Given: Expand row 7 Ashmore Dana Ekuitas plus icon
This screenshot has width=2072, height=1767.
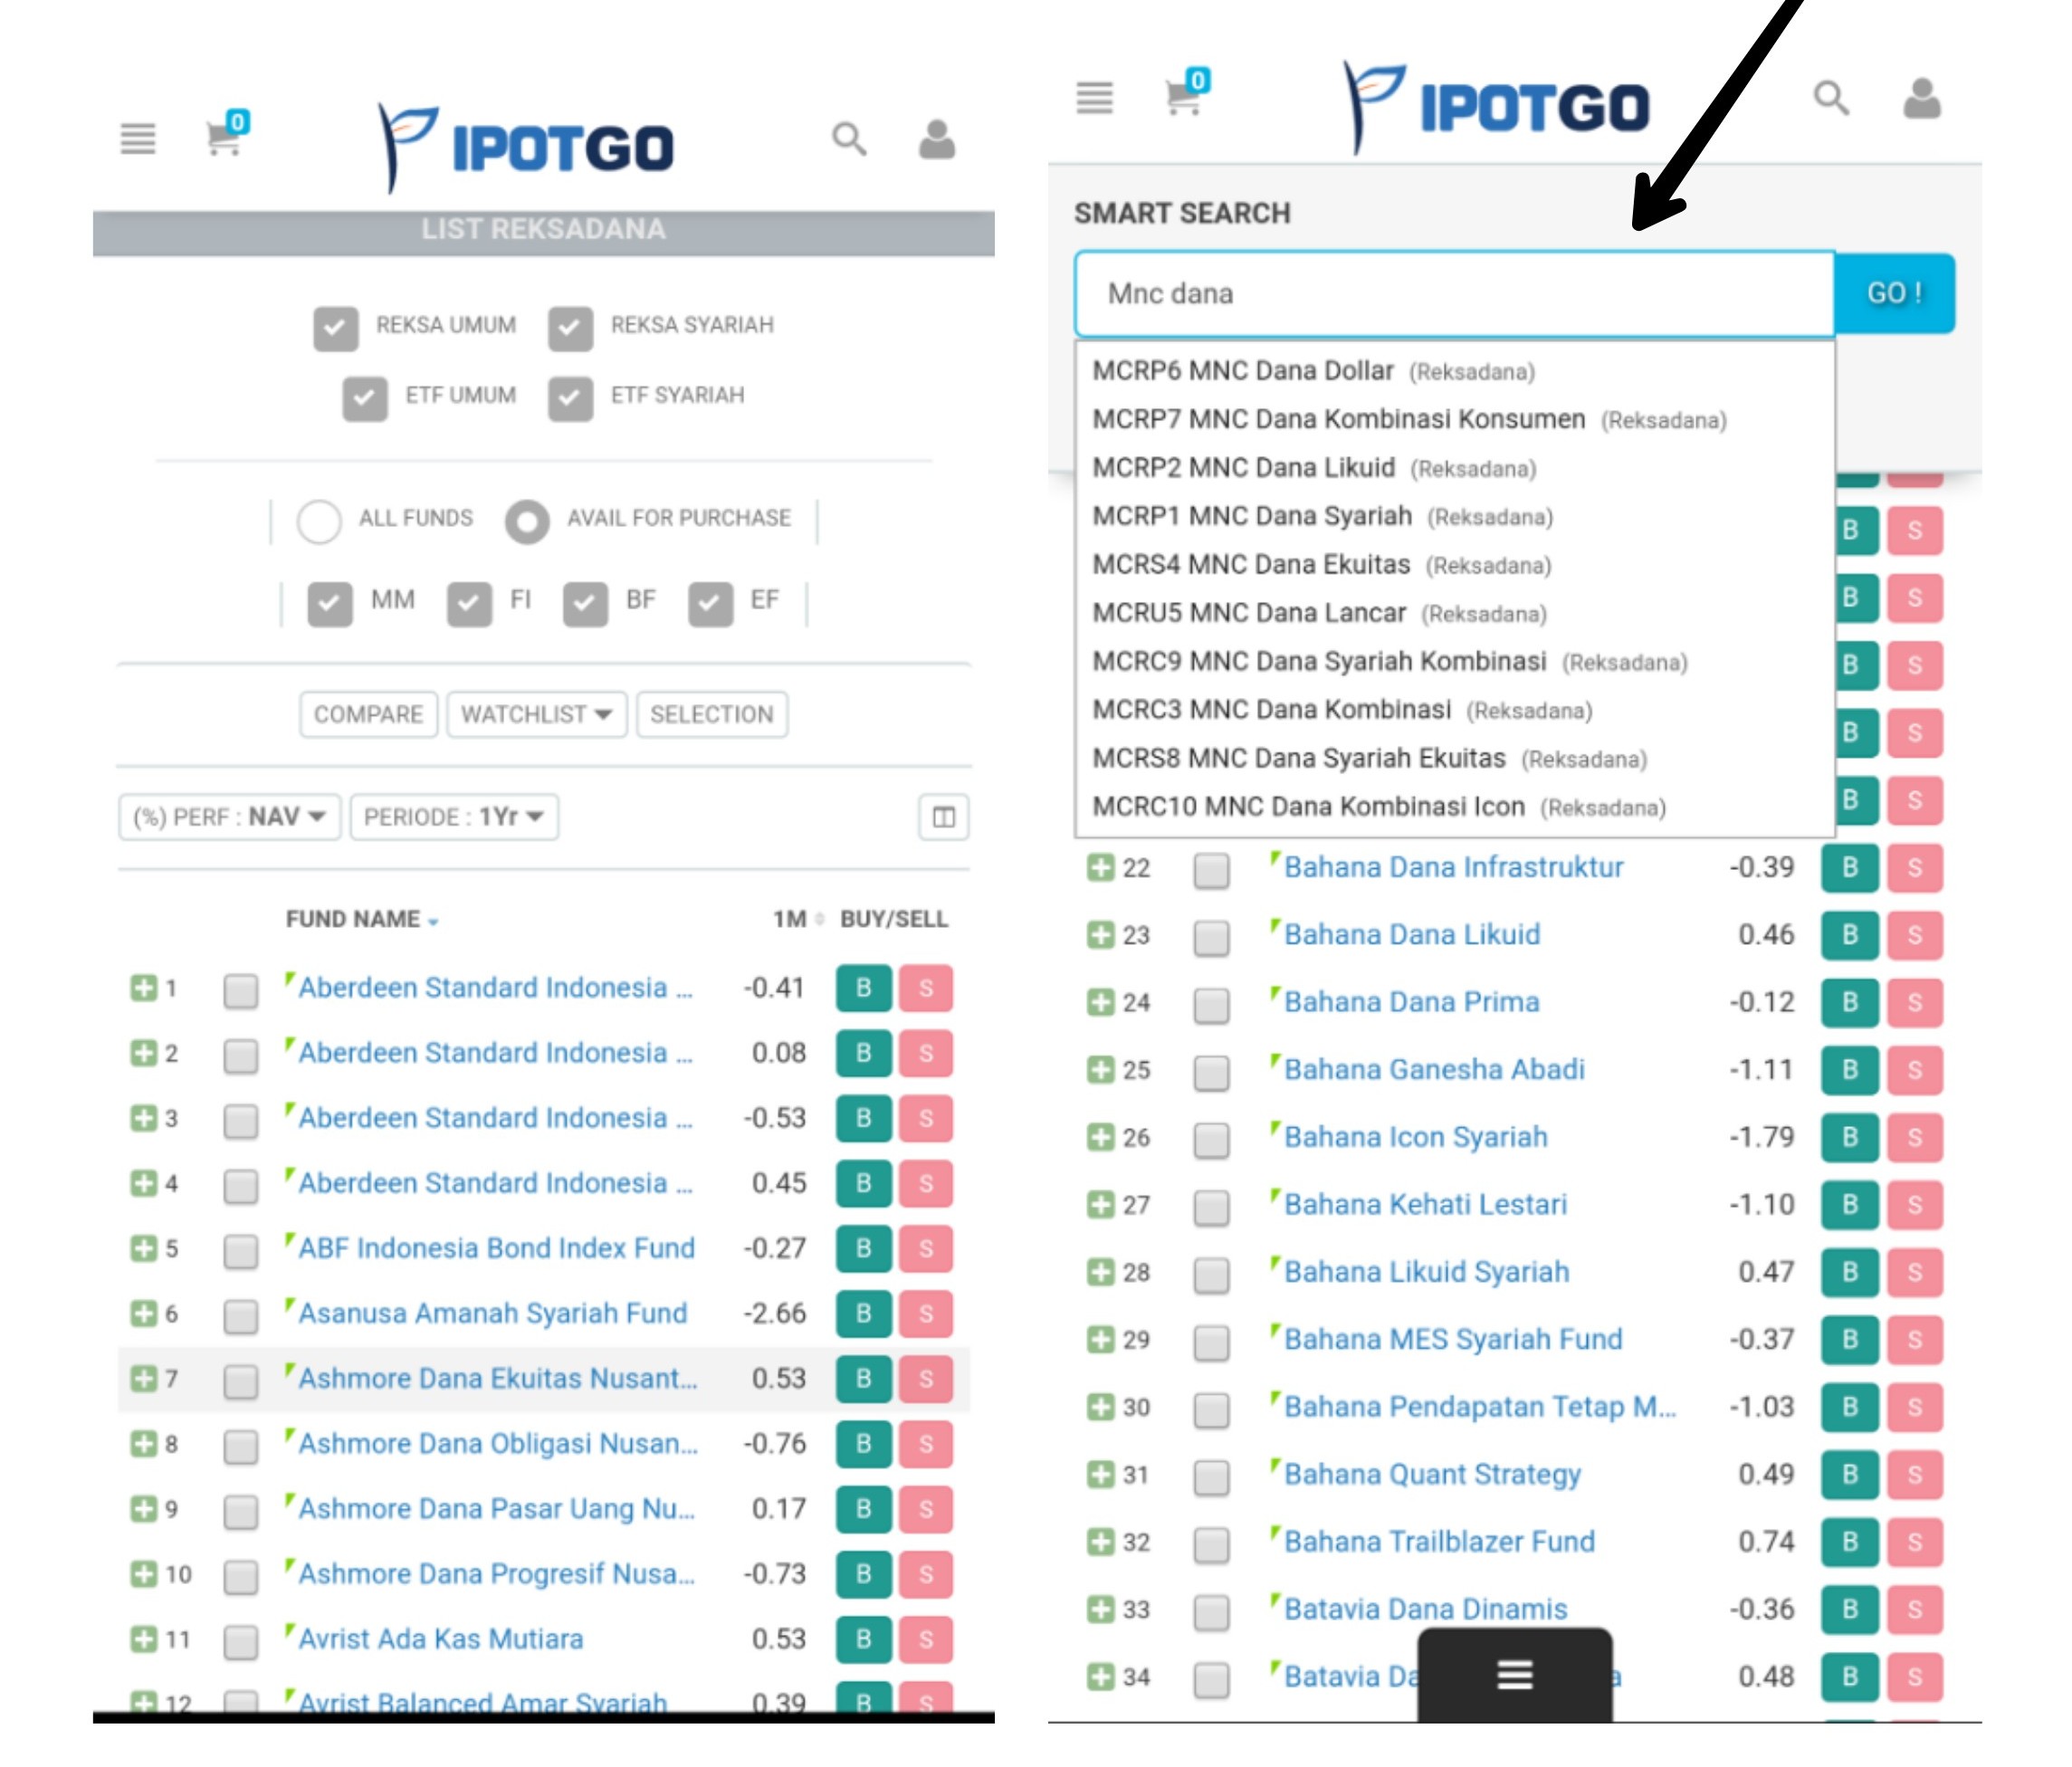Looking at the screenshot, I should [x=143, y=1378].
